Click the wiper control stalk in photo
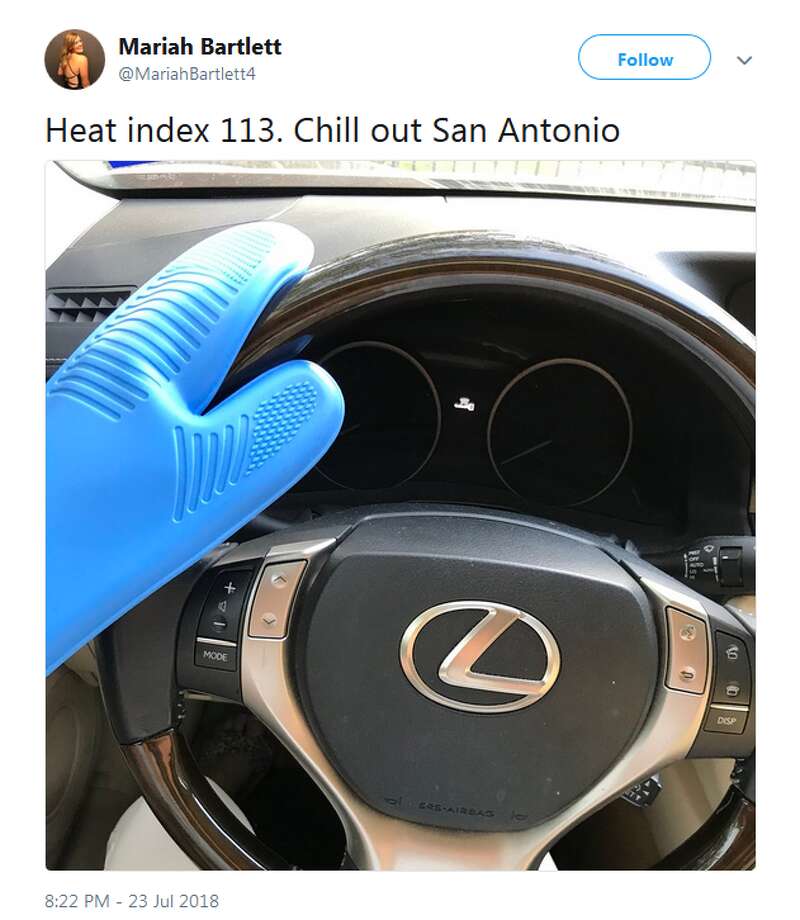Viewport: 800px width, 920px height. pyautogui.click(x=714, y=562)
